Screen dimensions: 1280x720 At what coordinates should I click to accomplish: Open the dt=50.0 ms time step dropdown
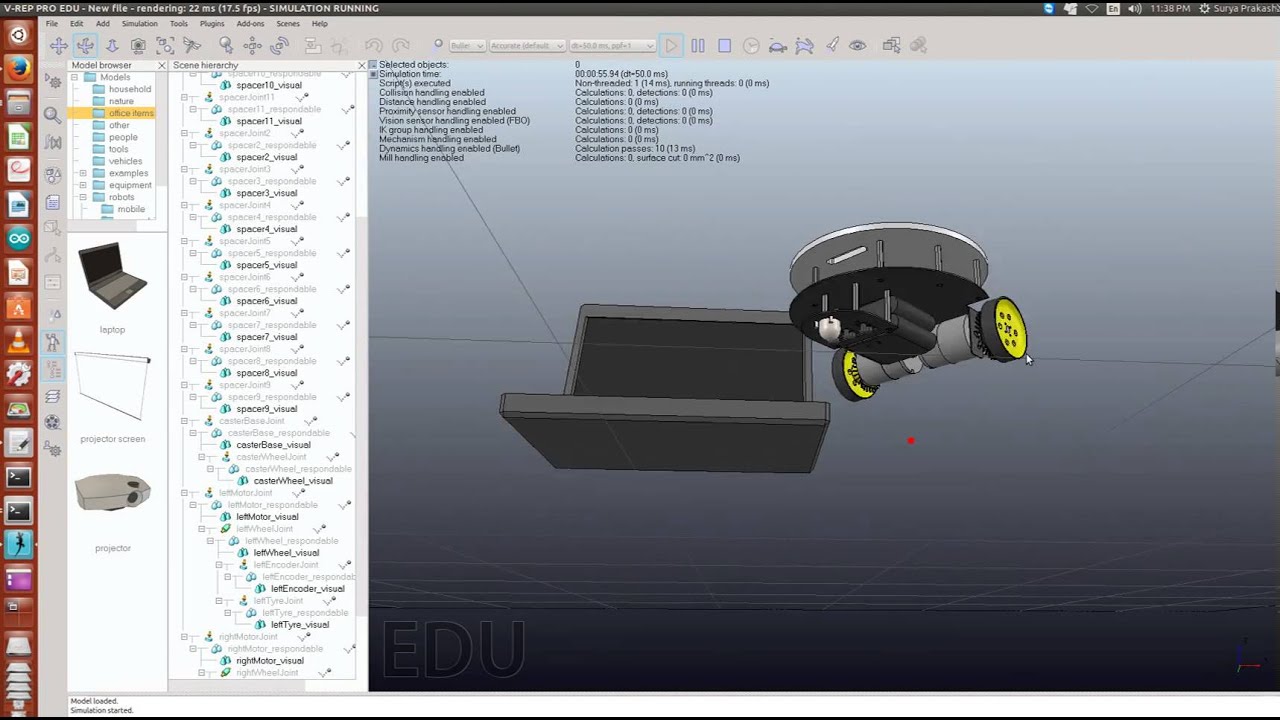click(612, 45)
